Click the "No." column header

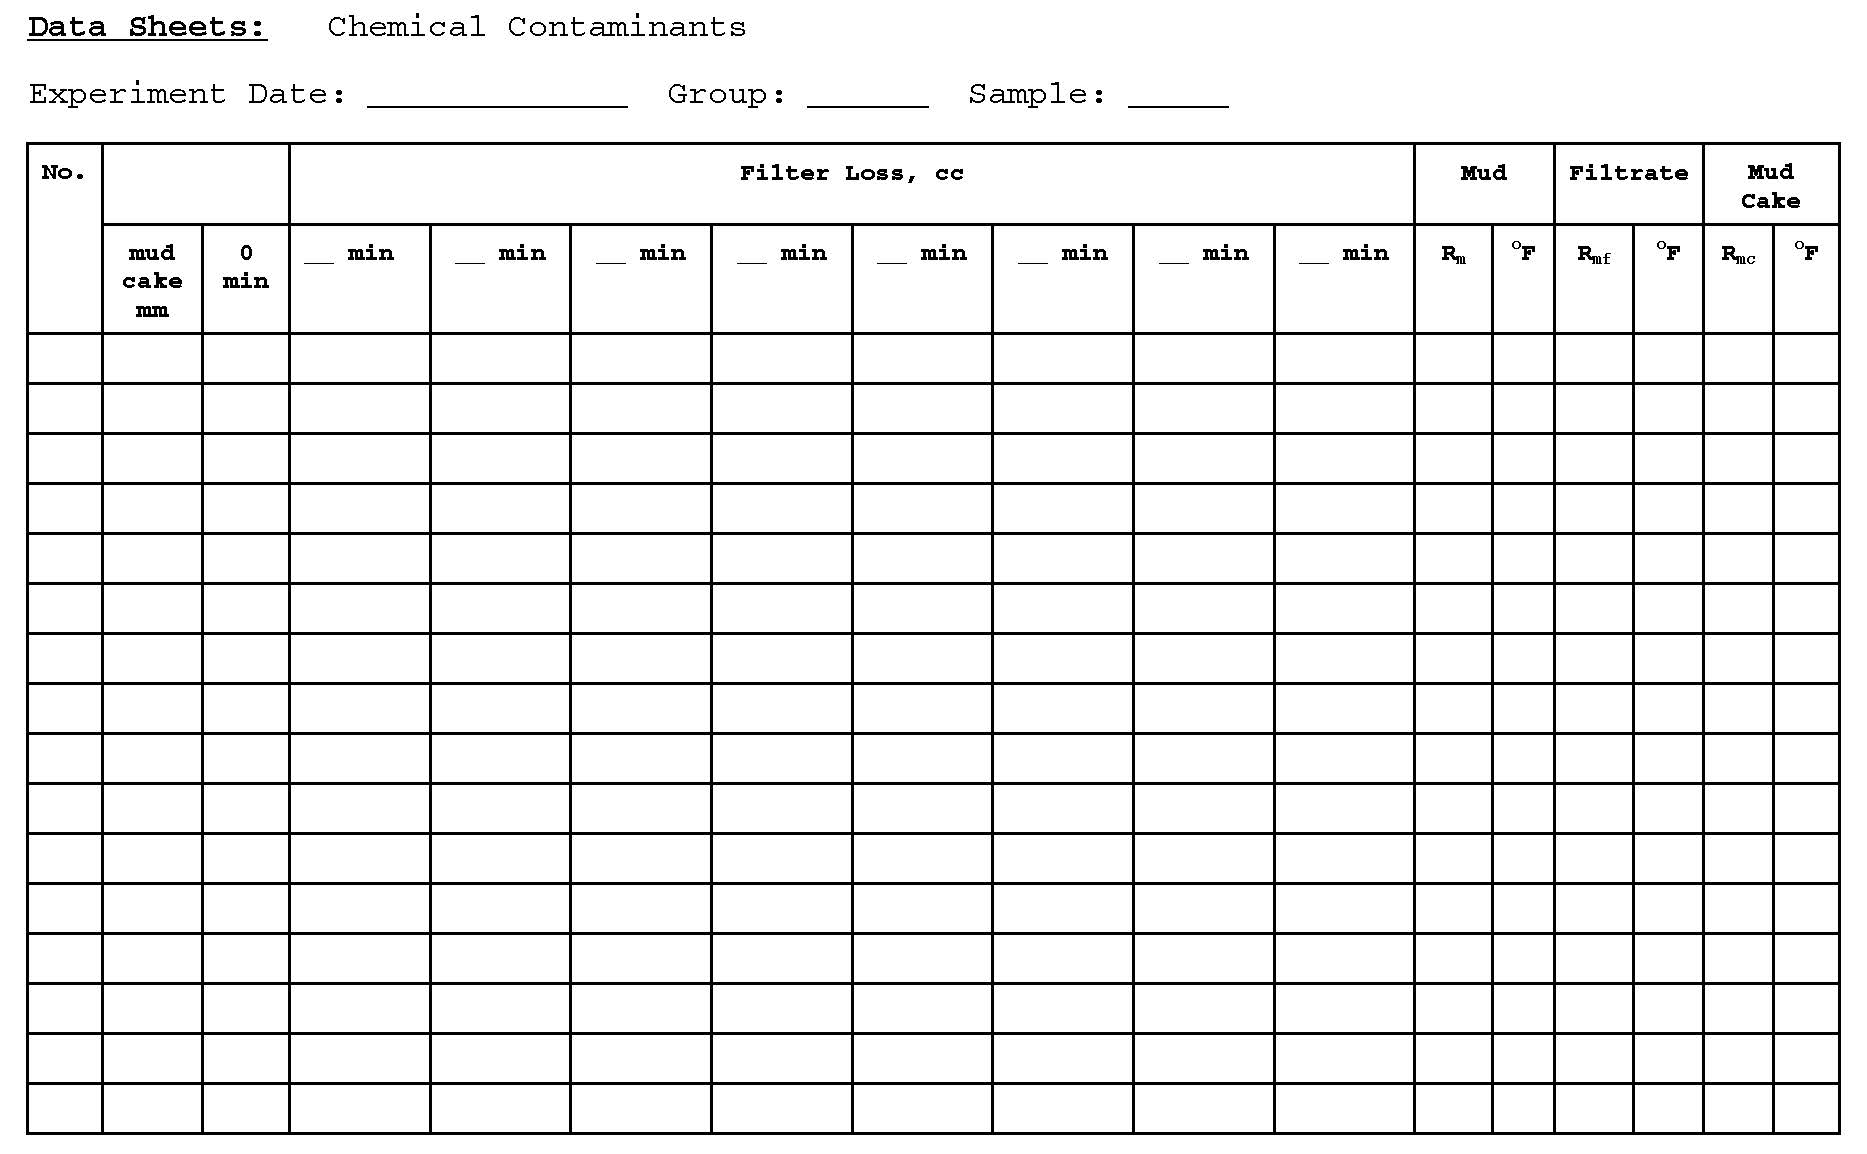click(x=64, y=173)
